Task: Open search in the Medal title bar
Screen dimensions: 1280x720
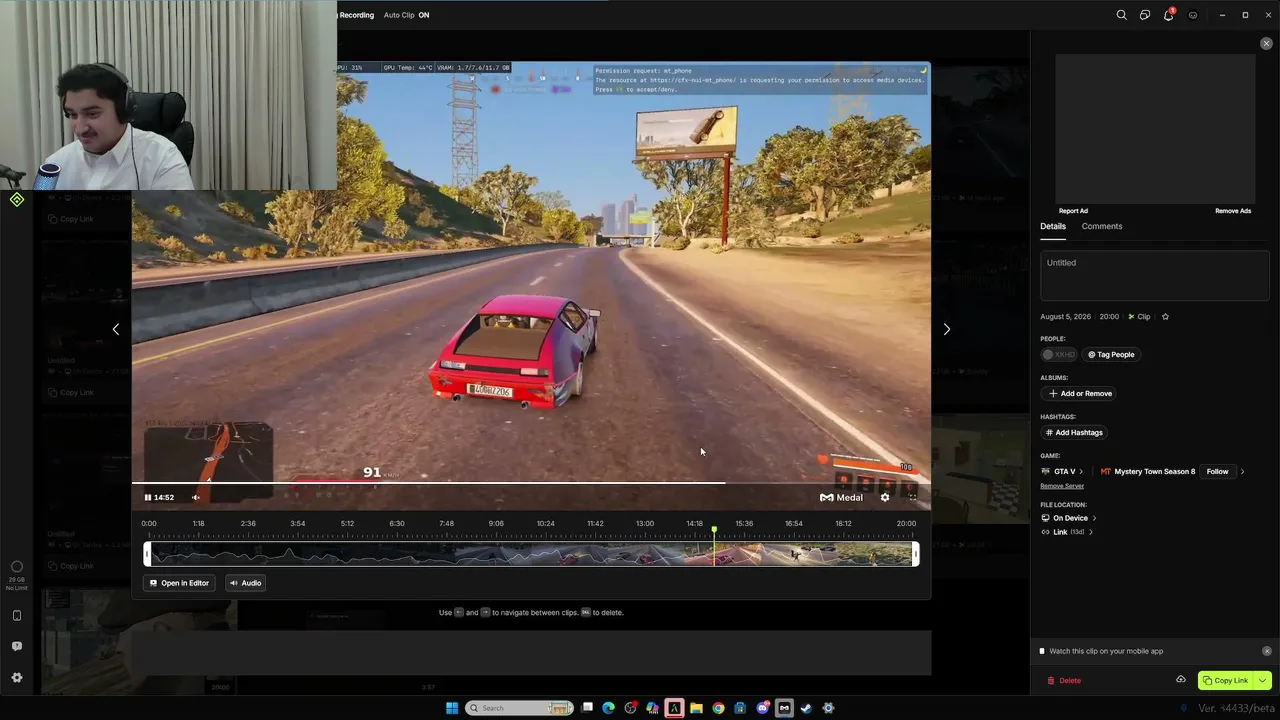Action: [x=1121, y=15]
